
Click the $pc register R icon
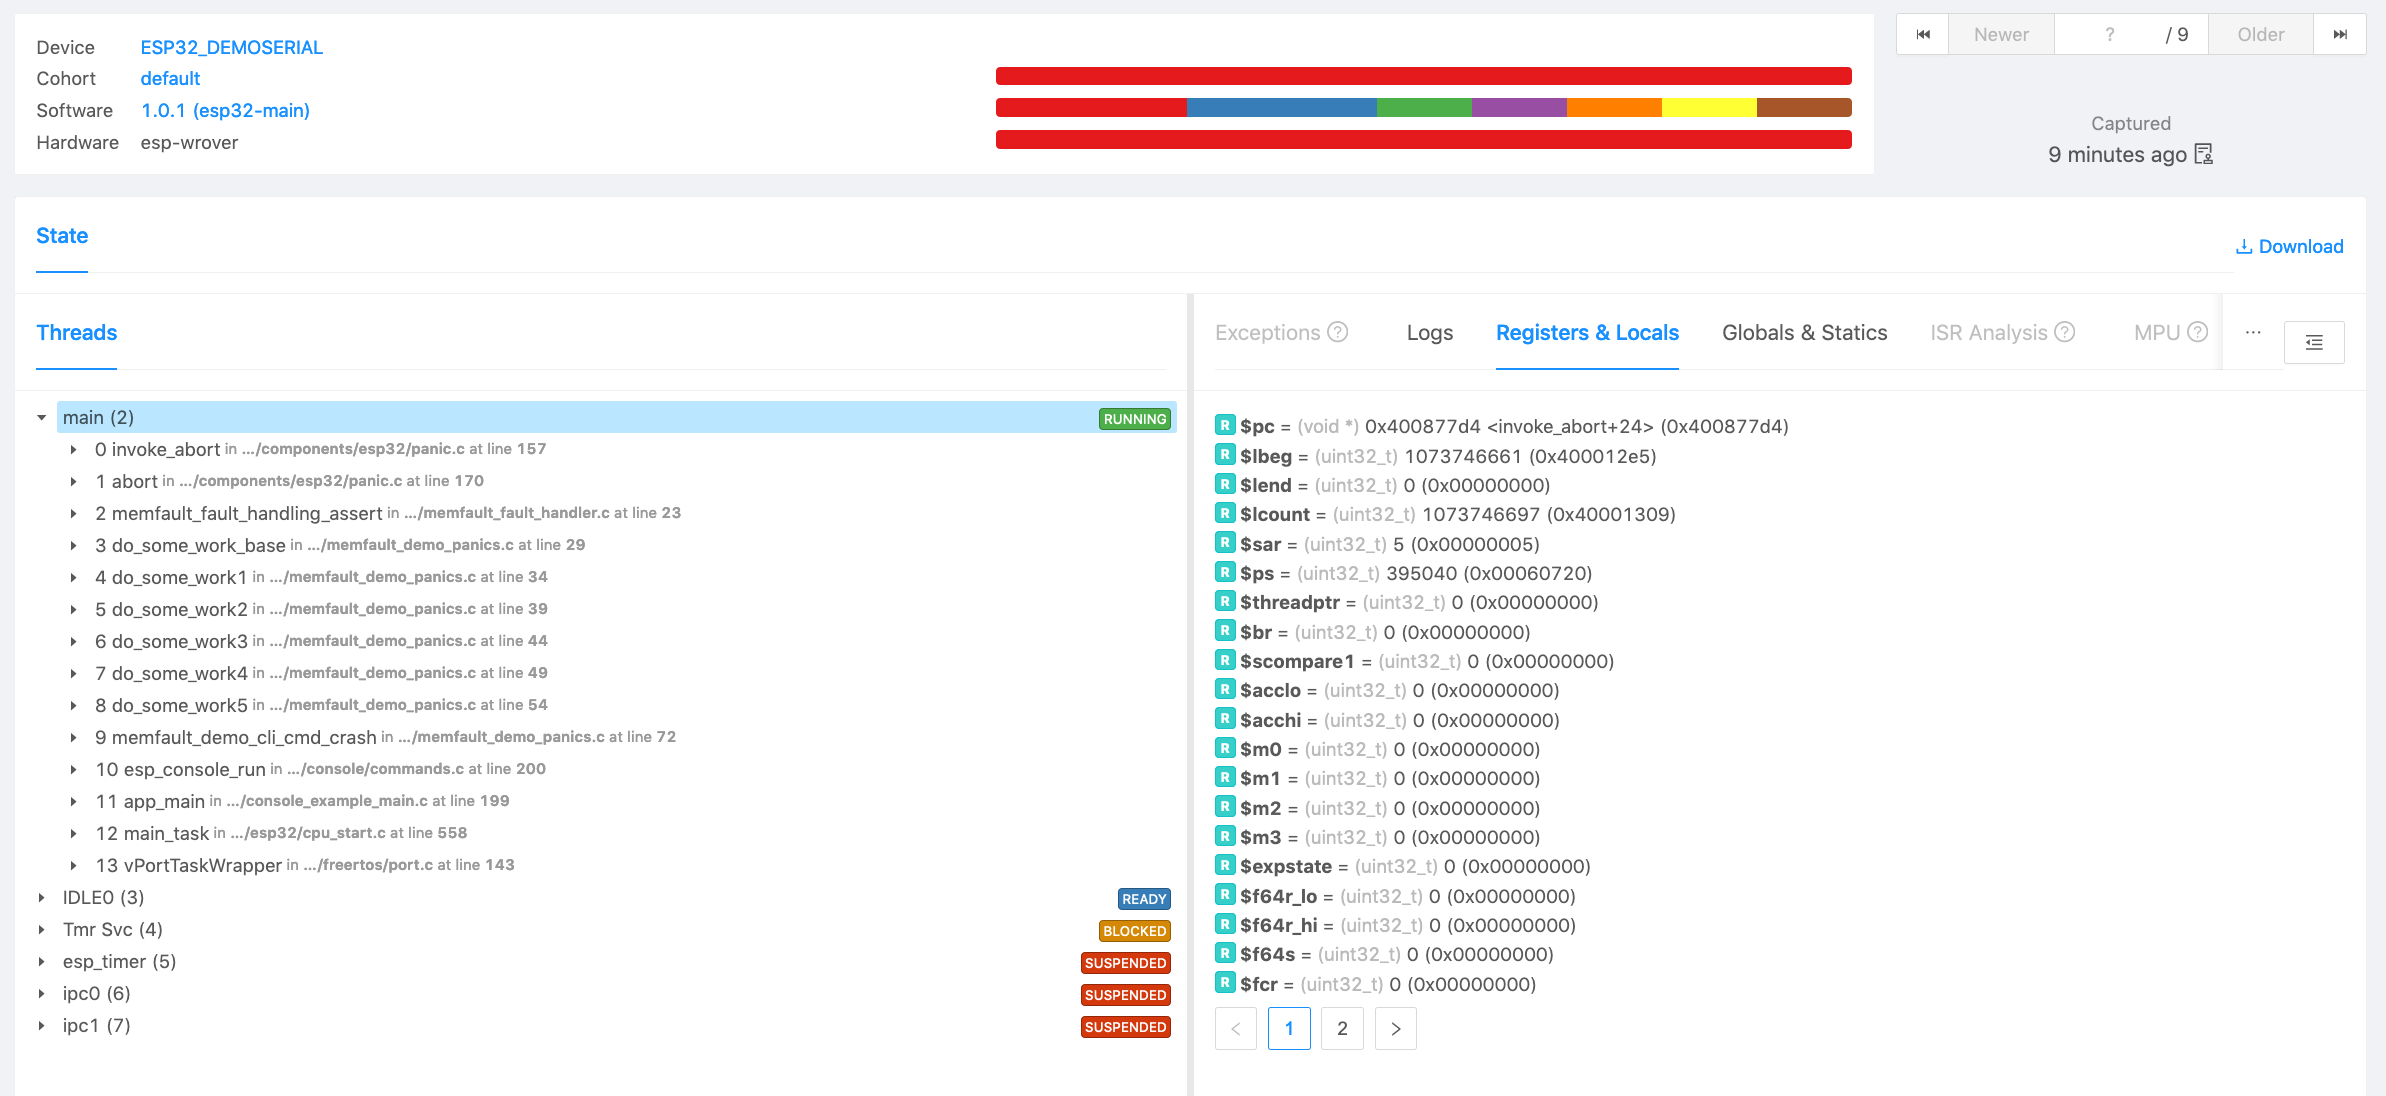1225,425
